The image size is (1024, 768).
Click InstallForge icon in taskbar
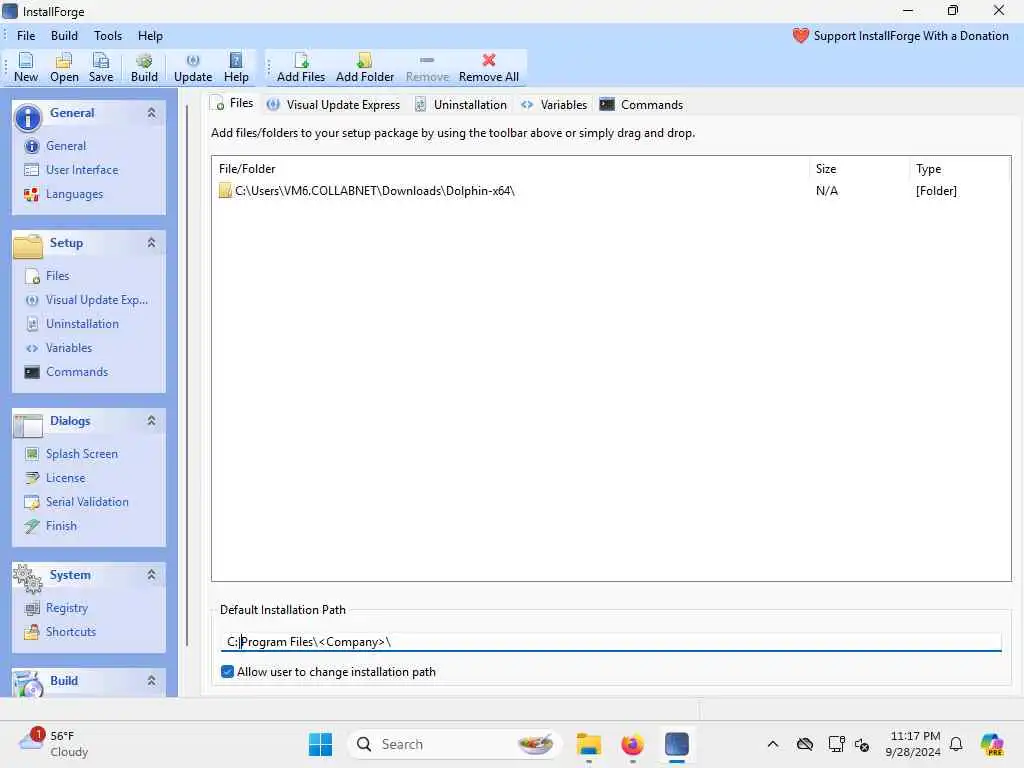677,744
